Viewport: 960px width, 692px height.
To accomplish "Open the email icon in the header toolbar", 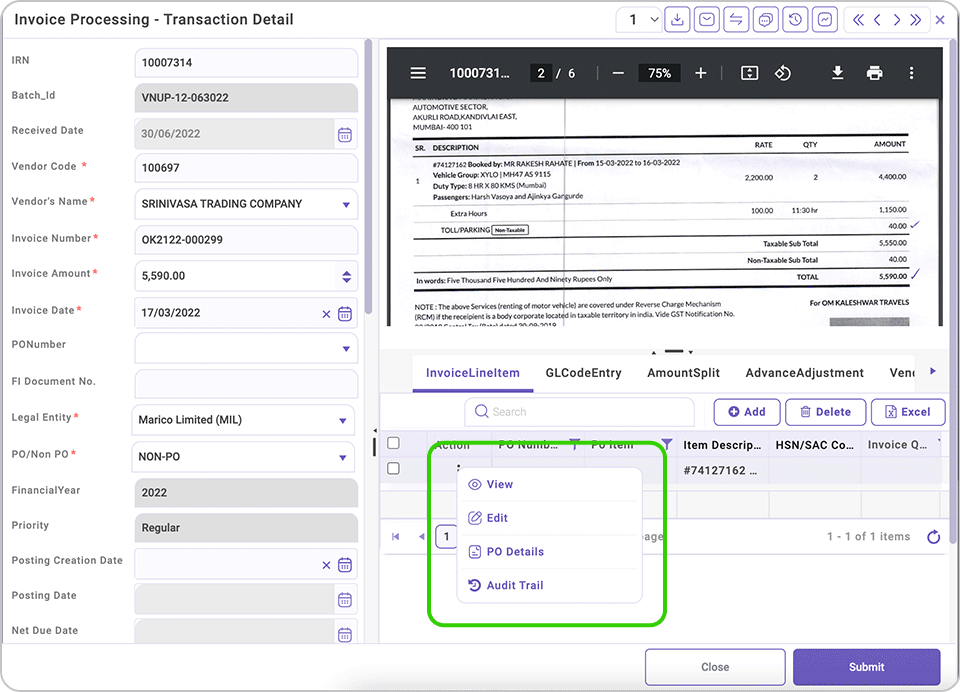I will (x=707, y=19).
